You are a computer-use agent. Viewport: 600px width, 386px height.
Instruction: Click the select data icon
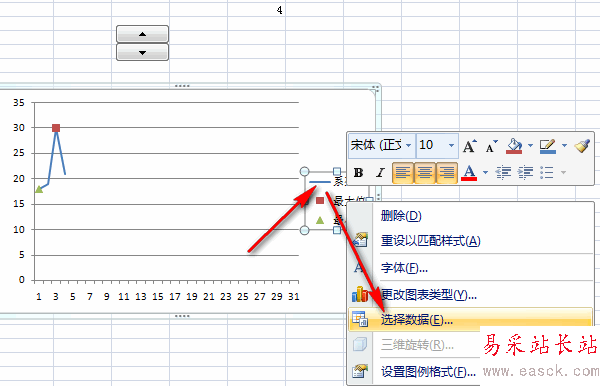point(360,319)
